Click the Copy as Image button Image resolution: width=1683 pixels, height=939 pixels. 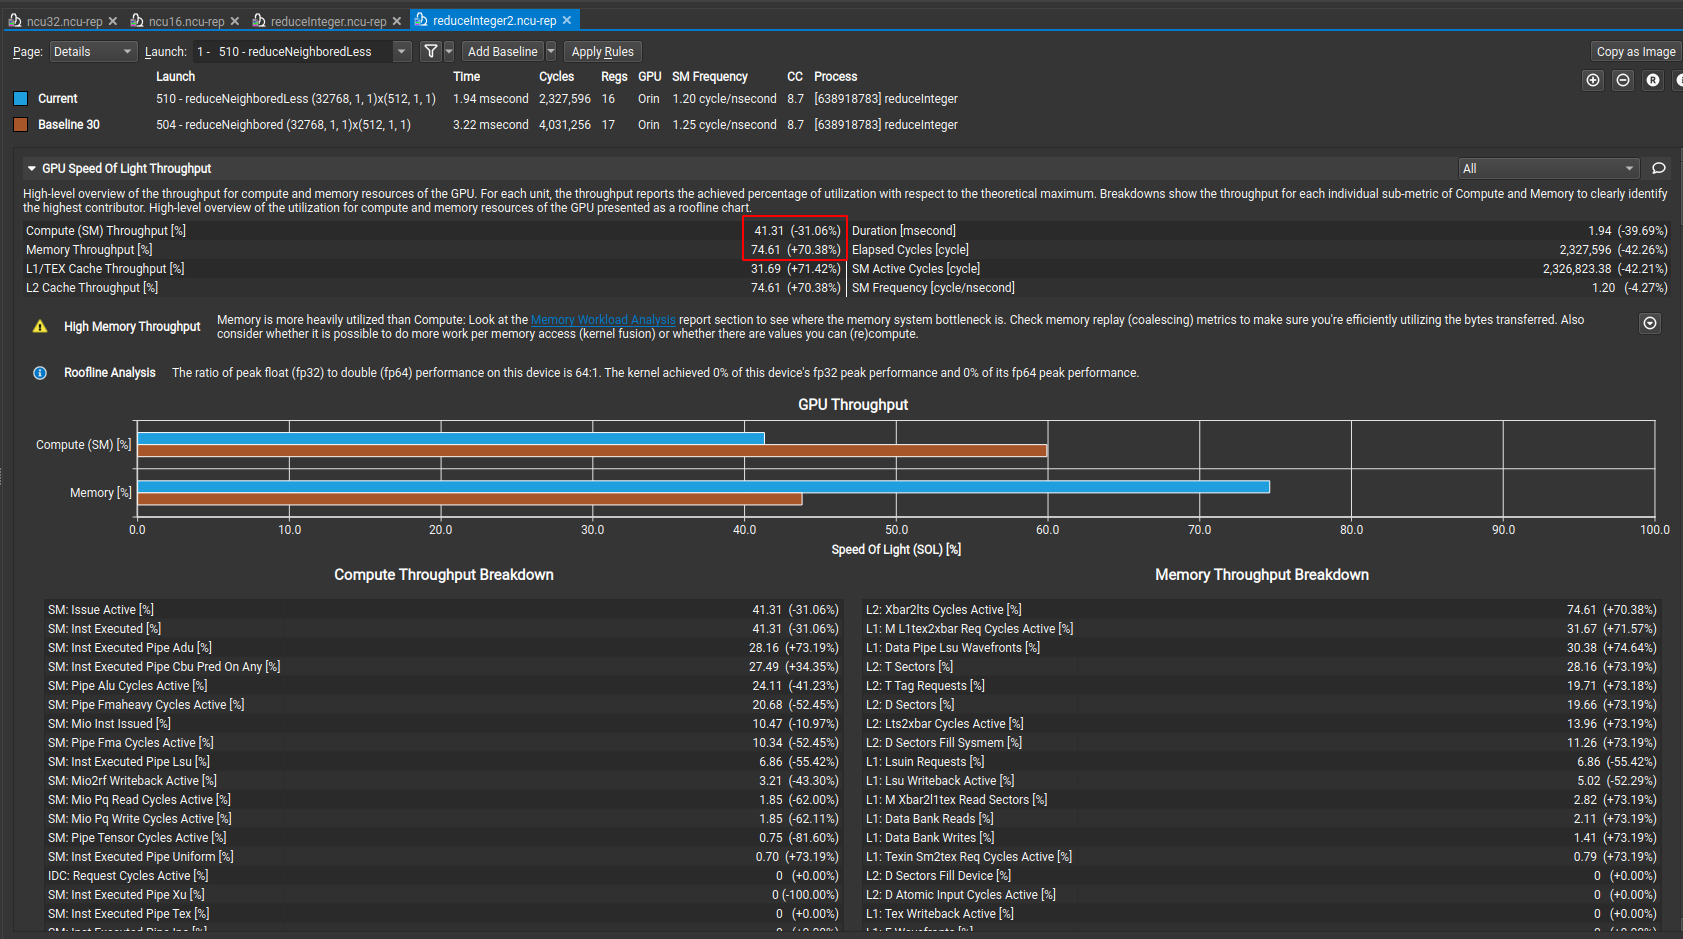[1635, 52]
